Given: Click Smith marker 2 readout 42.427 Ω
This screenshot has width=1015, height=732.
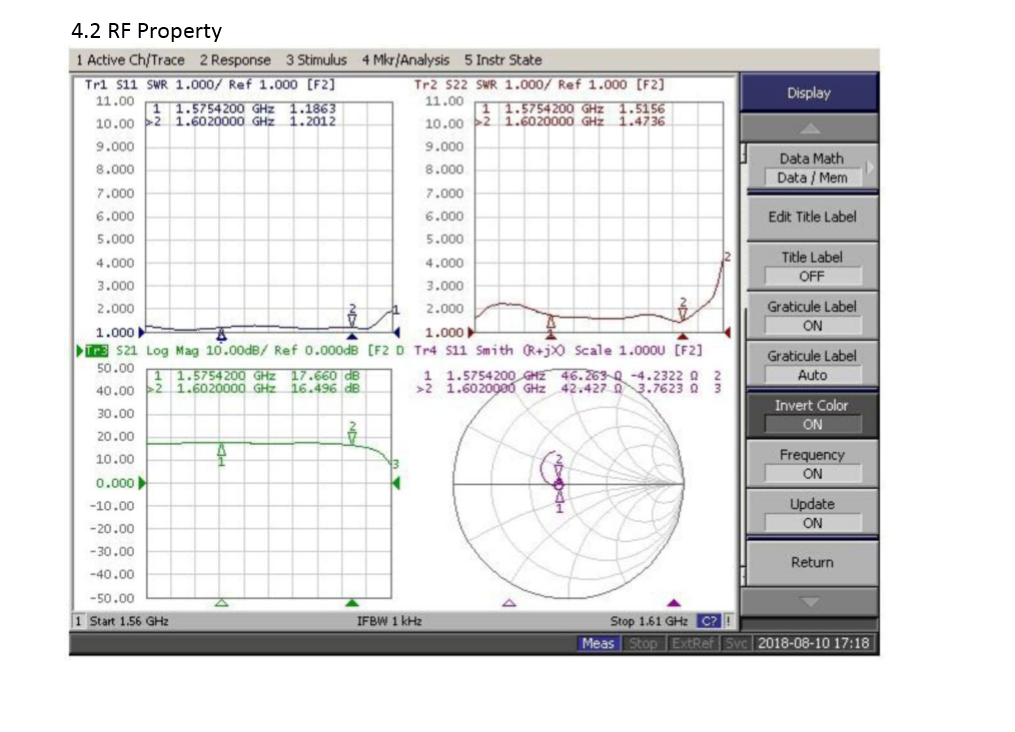Looking at the screenshot, I should [x=592, y=389].
